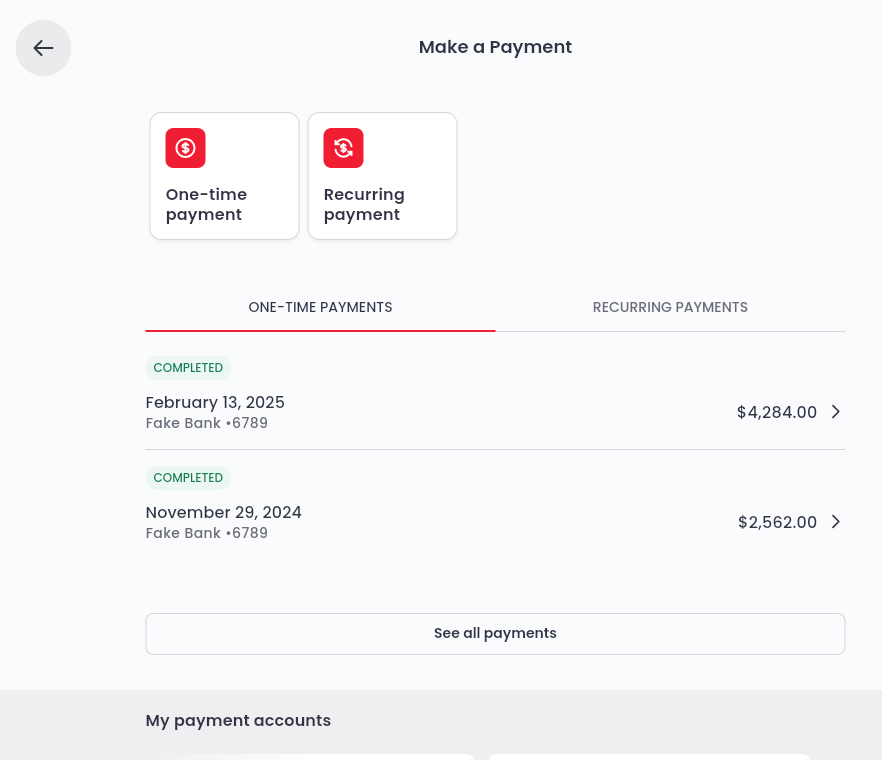
Task: Select the second payment account card
Action: pos(650,757)
